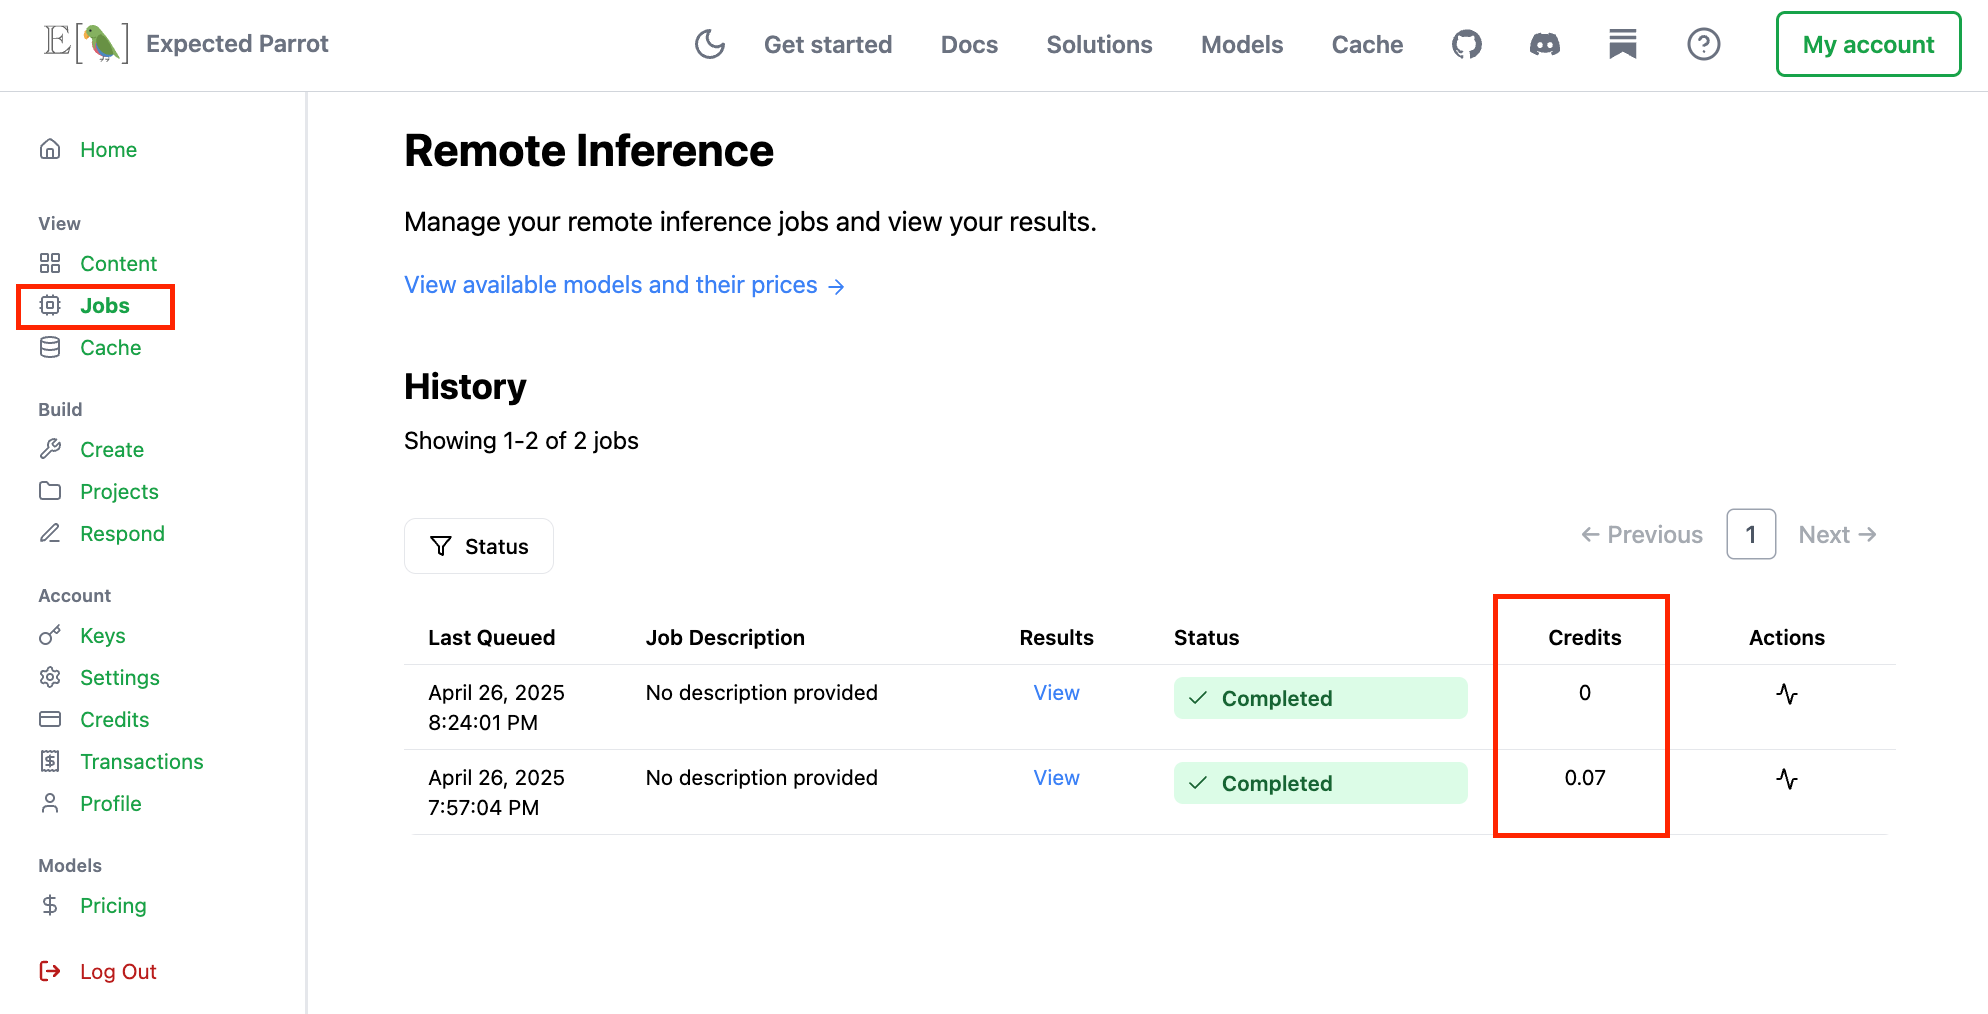Open the Solutions top navigation item
1988x1014 pixels.
pyautogui.click(x=1099, y=45)
